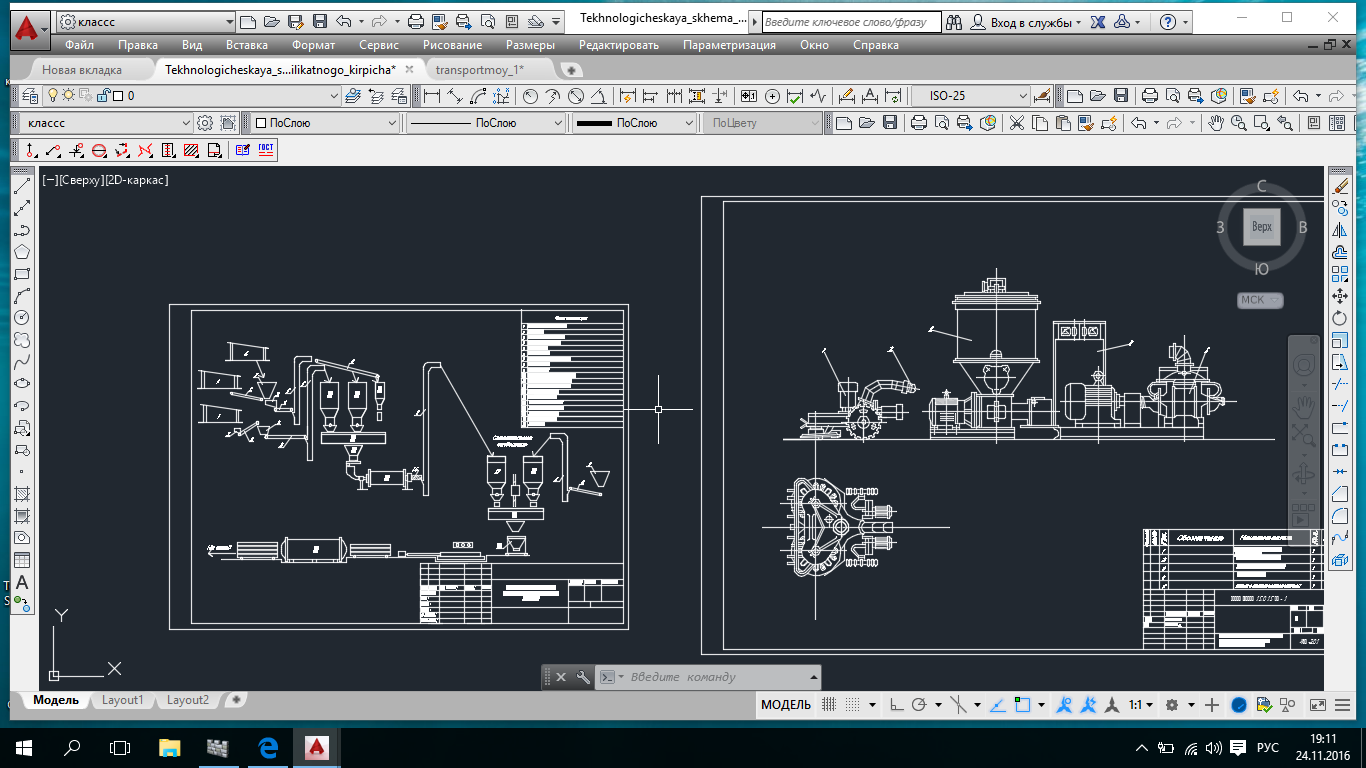Viewport: 1366px width, 768px height.
Task: Click the Center Mark icon
Action: pyautogui.click(x=772, y=96)
